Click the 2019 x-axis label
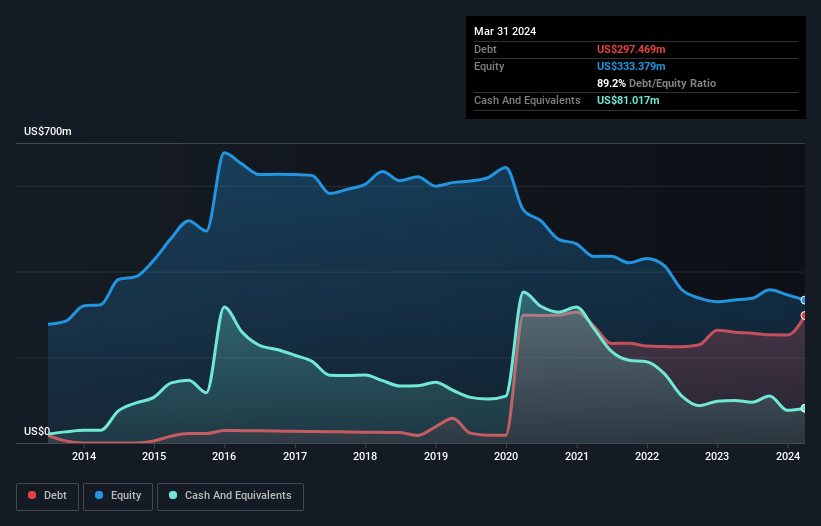Image resolution: width=821 pixels, height=526 pixels. click(436, 456)
